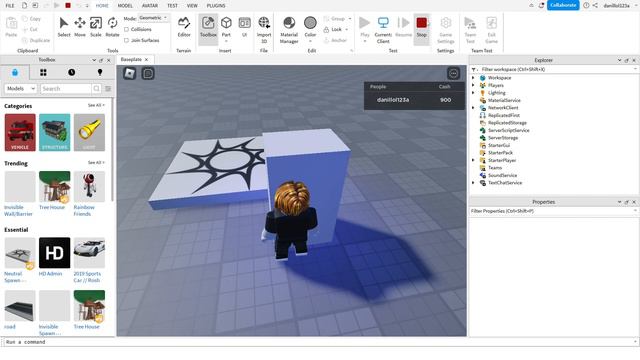Viewport: 640px width, 360px height.
Task: Select the 2019 Sports Car thumbnail
Action: [89, 253]
